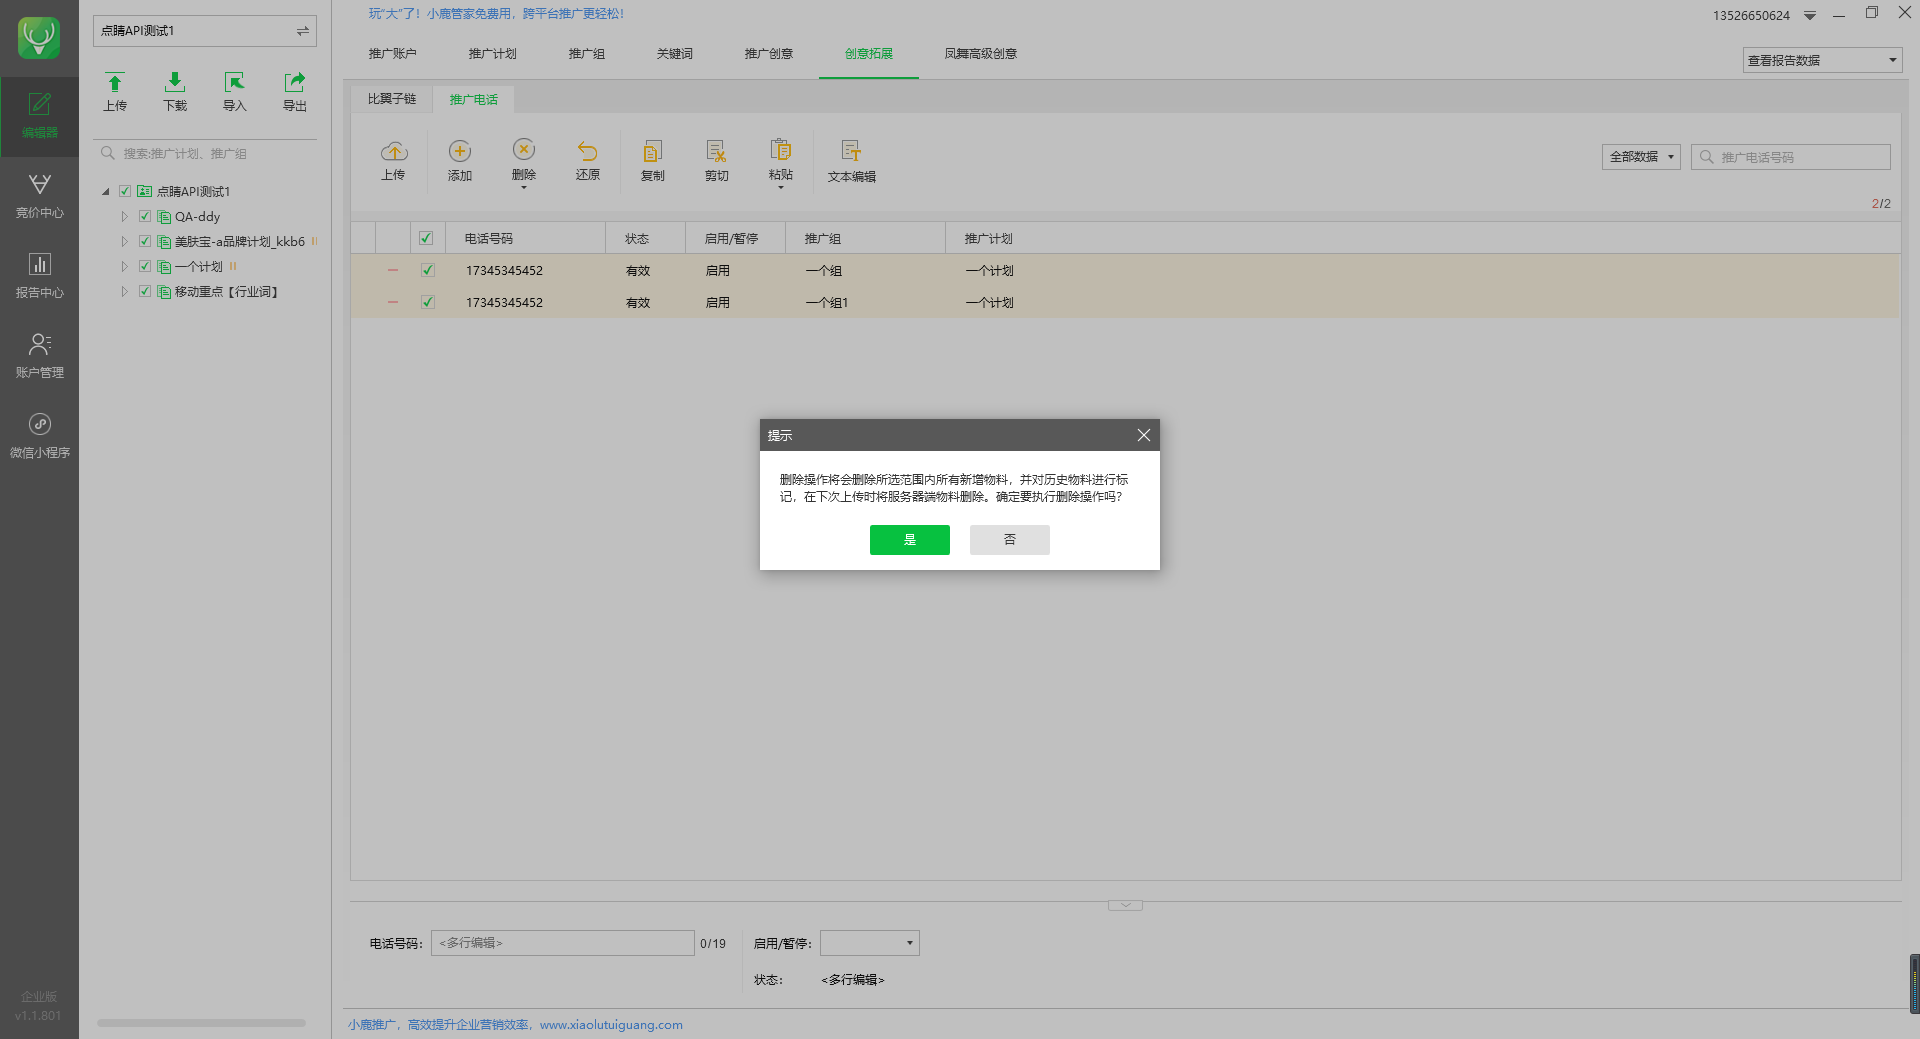Open 账户管理 account management

(39, 357)
